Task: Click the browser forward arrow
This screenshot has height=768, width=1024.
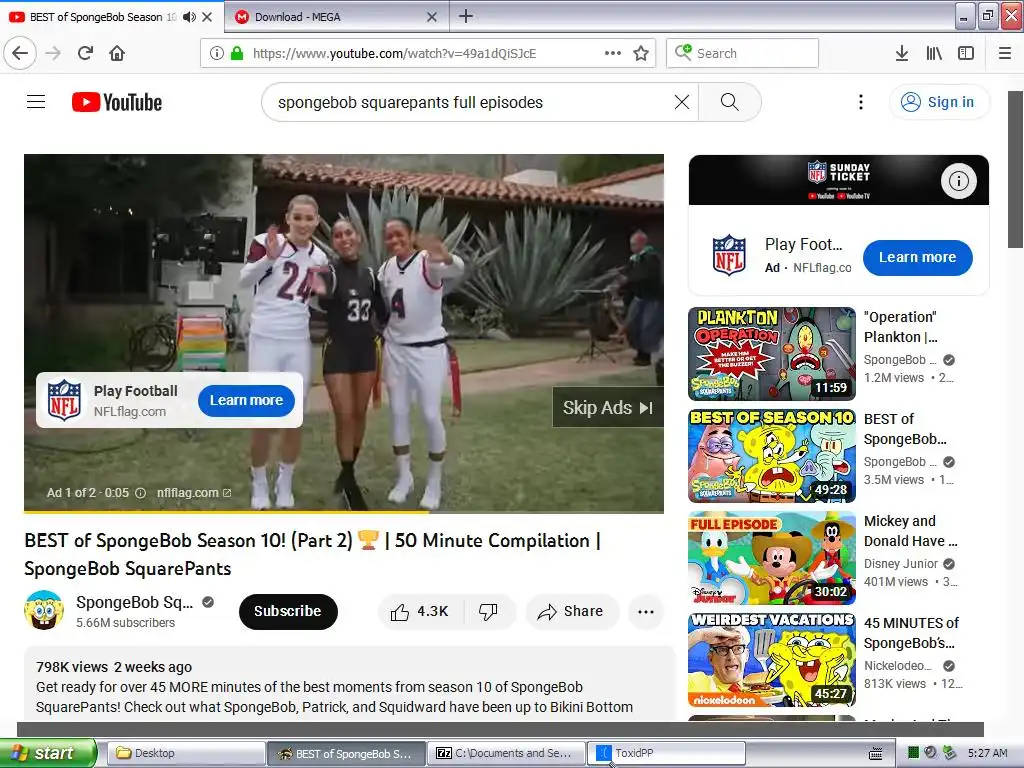Action: (54, 53)
